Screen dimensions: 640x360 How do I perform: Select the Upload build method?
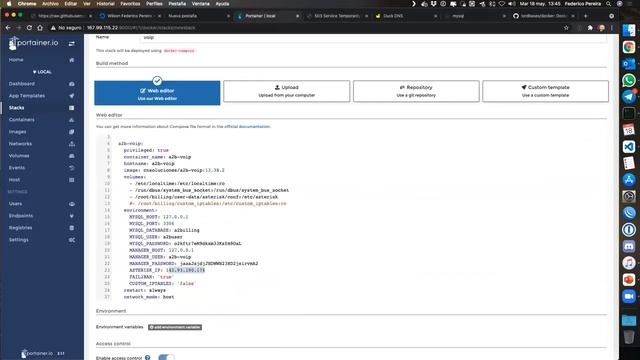coord(287,91)
